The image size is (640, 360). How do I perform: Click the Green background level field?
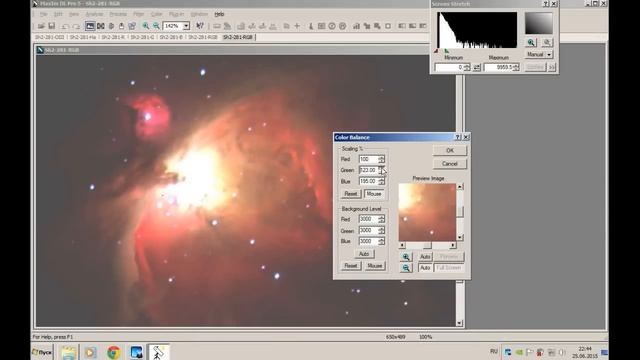pos(368,231)
